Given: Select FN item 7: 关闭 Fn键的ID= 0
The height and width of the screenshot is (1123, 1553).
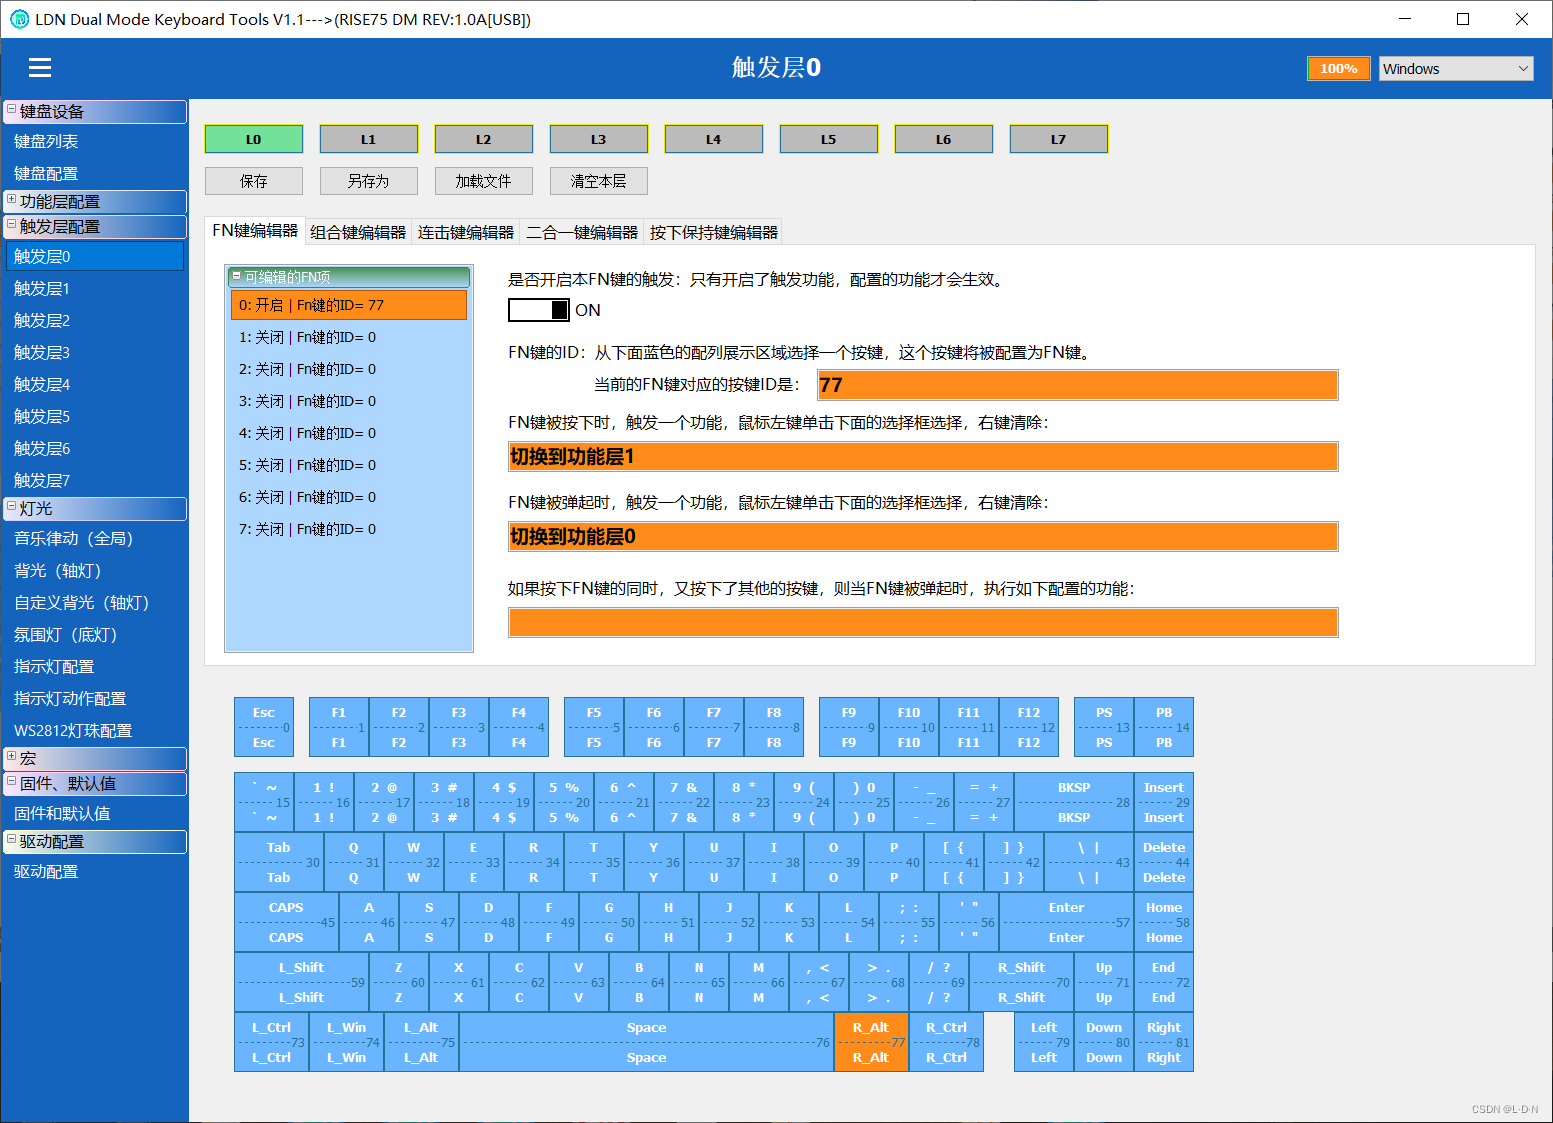Looking at the screenshot, I should [x=349, y=529].
